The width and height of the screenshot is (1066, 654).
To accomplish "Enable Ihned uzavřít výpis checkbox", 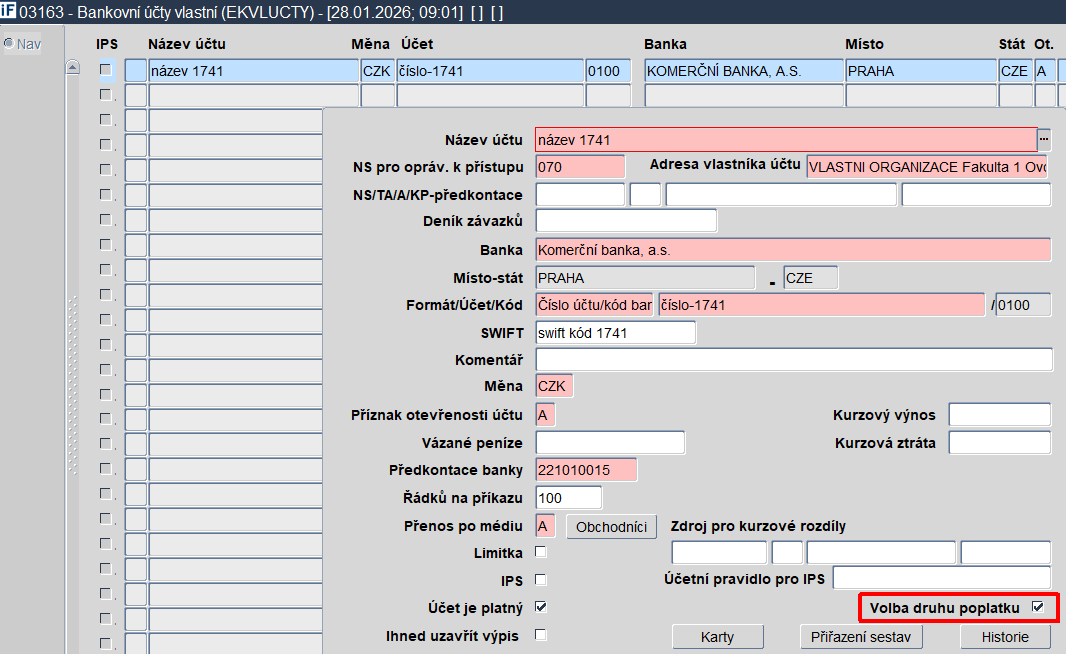I will click(x=540, y=635).
